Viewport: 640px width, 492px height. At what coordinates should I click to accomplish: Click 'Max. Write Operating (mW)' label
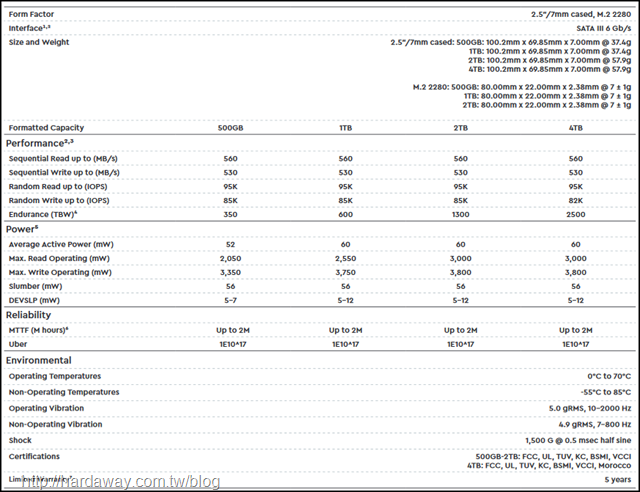tap(60, 272)
